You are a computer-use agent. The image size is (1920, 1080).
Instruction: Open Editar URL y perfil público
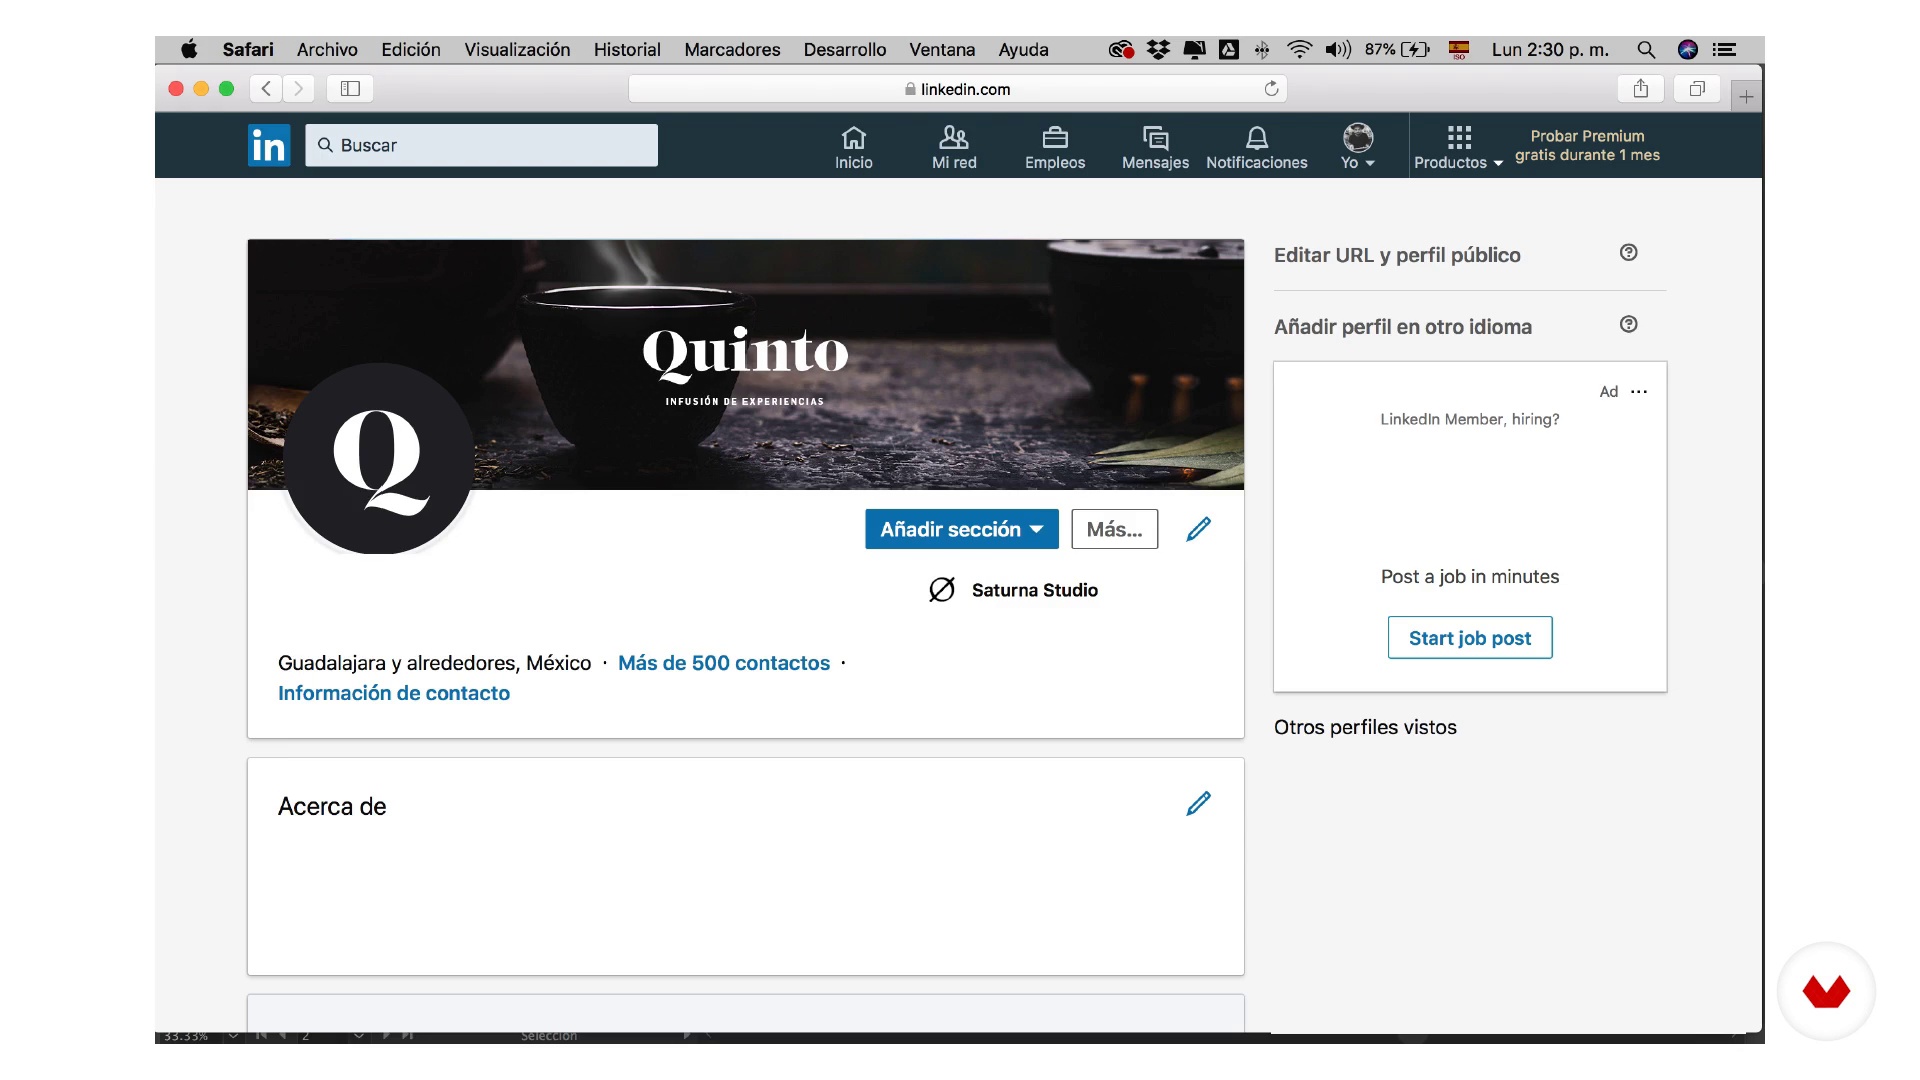click(x=1397, y=255)
